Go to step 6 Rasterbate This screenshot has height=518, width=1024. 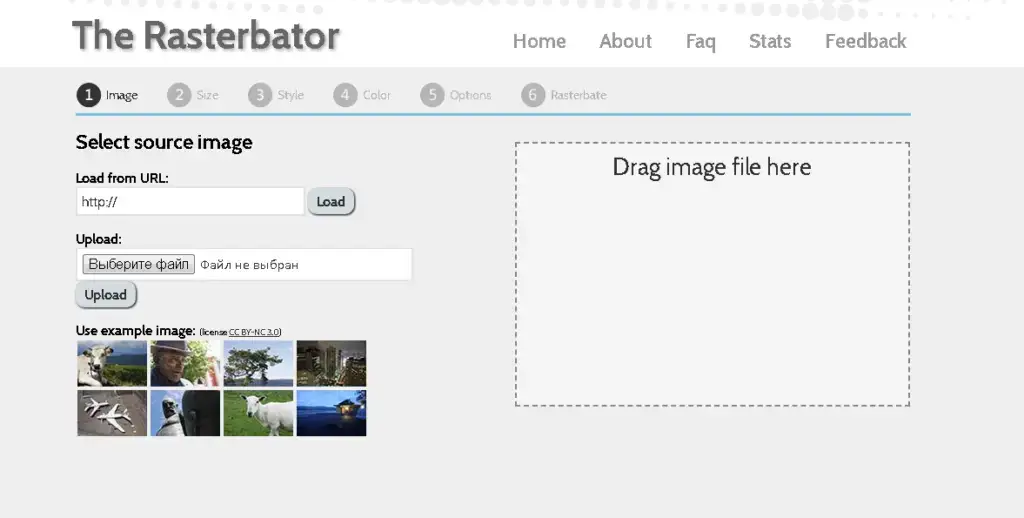click(x=564, y=95)
